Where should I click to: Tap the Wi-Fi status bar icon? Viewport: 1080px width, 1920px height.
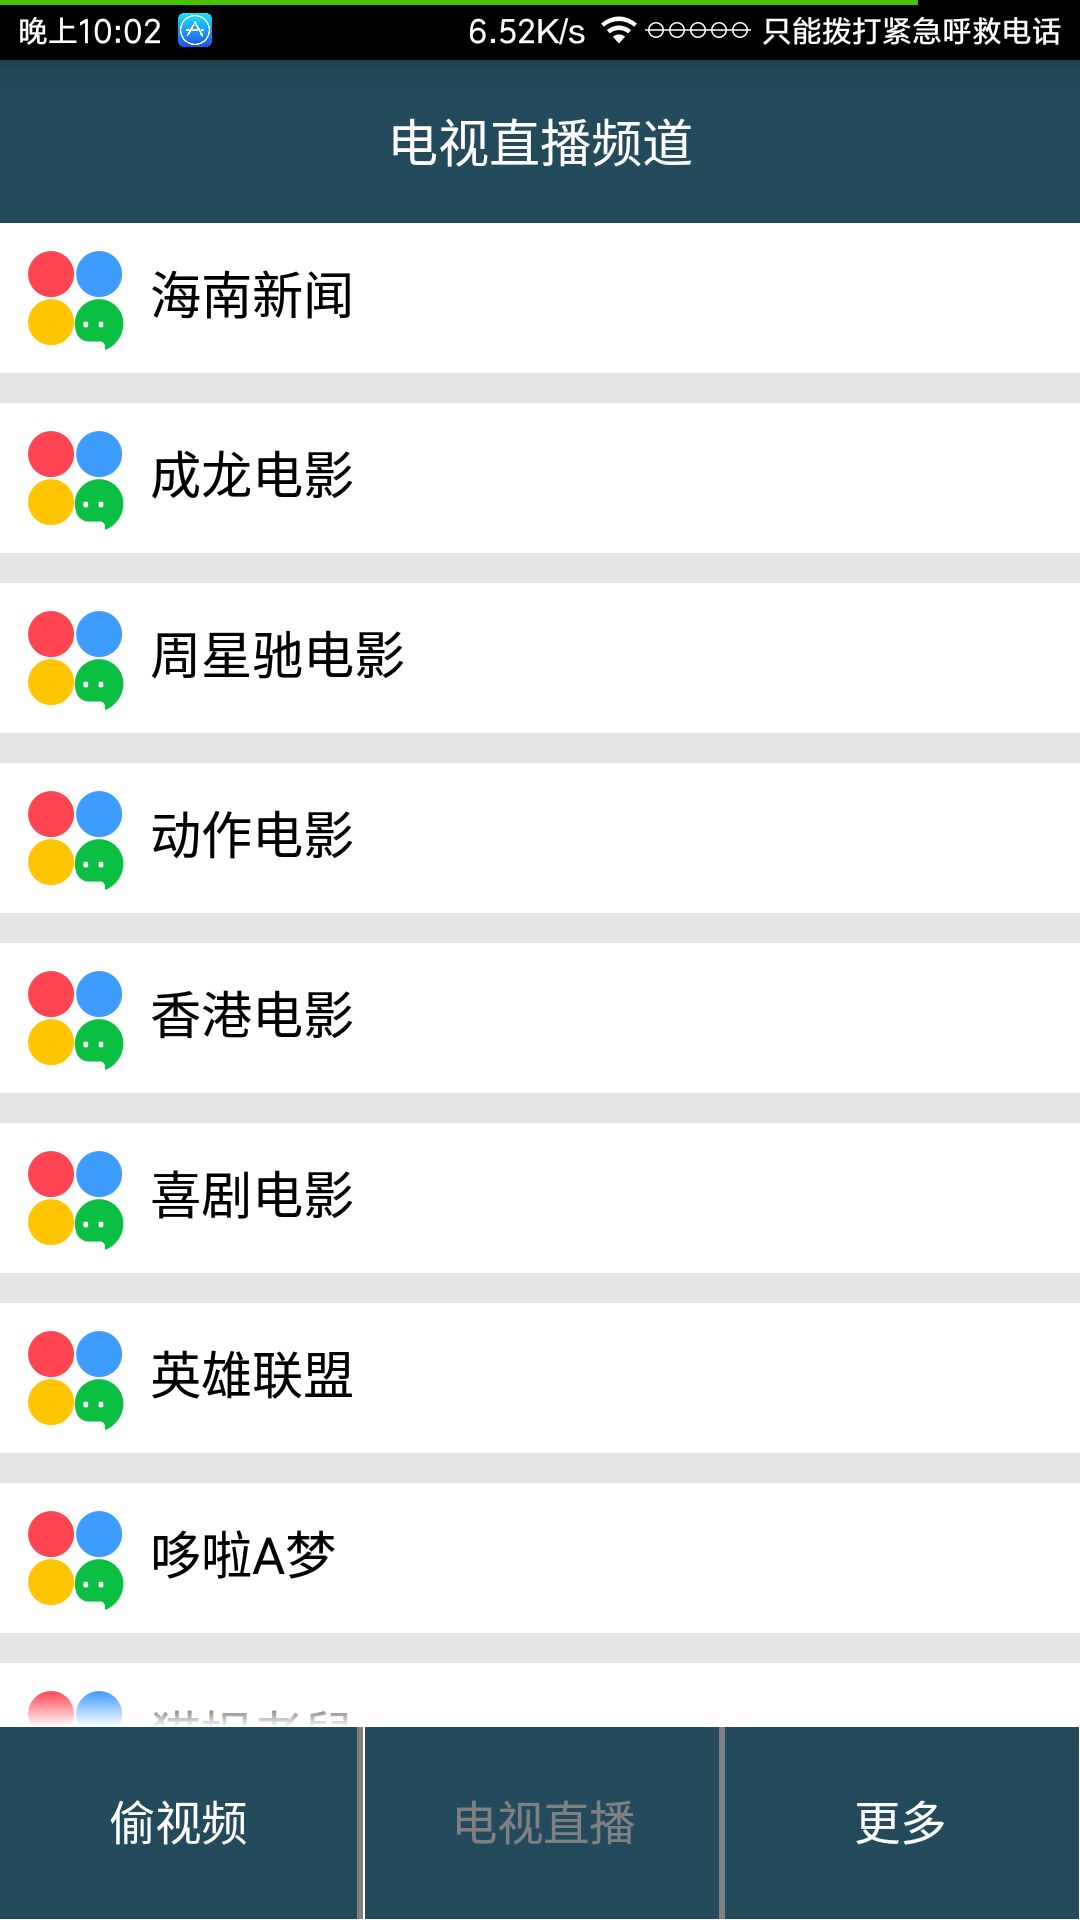pyautogui.click(x=619, y=31)
